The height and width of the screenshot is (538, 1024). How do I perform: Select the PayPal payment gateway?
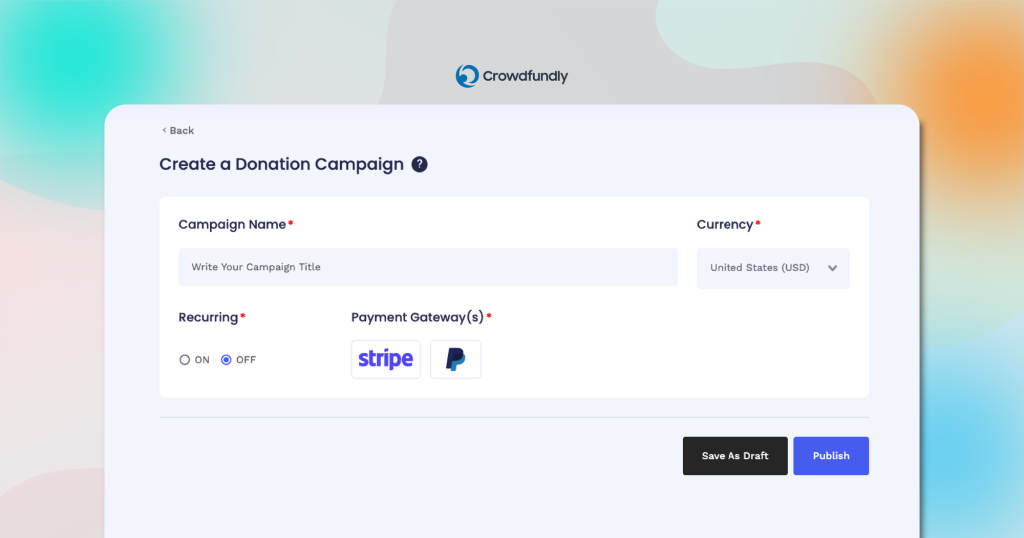pyautogui.click(x=456, y=359)
